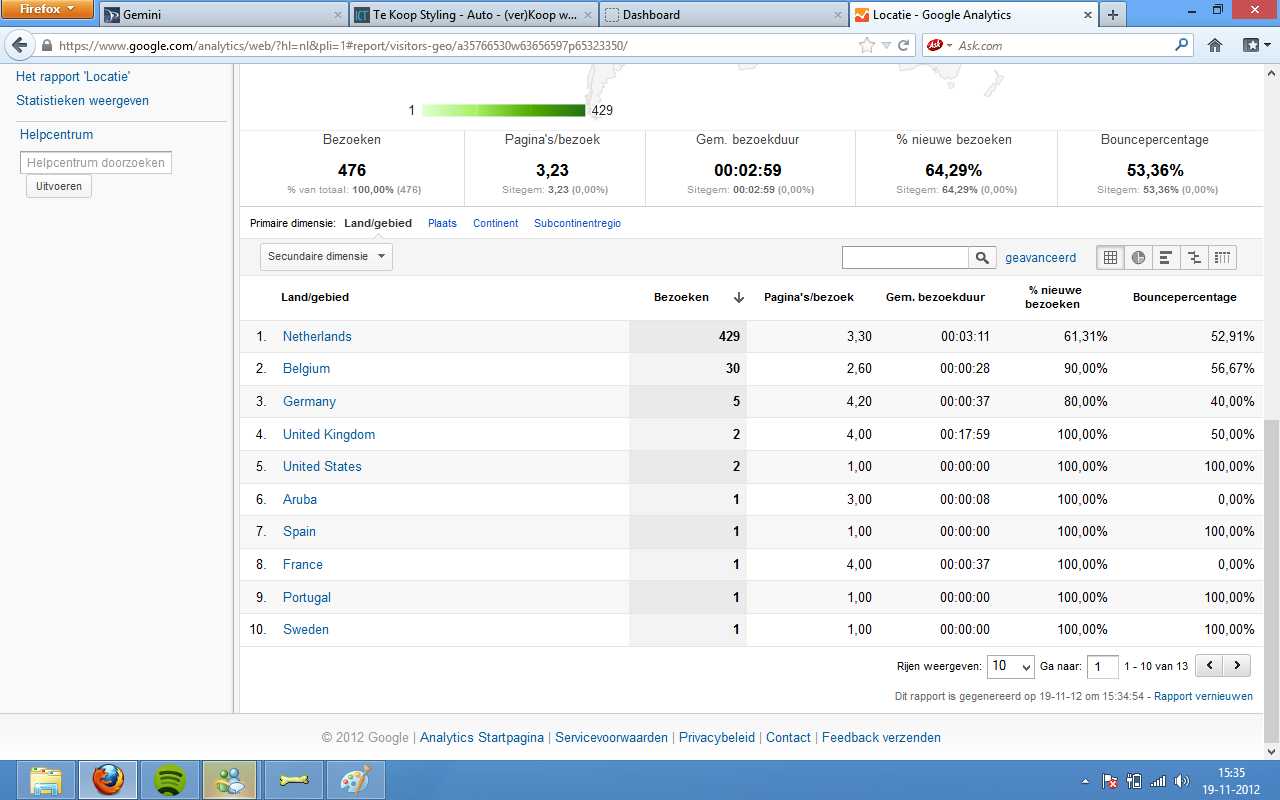1280x800 pixels.
Task: Select the Plaats primary dimension
Action: [442, 224]
